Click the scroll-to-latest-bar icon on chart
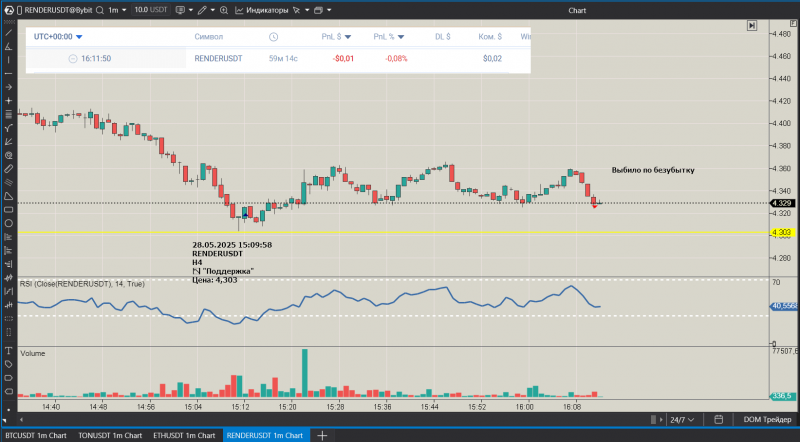The height and width of the screenshot is (442, 800). point(752,26)
